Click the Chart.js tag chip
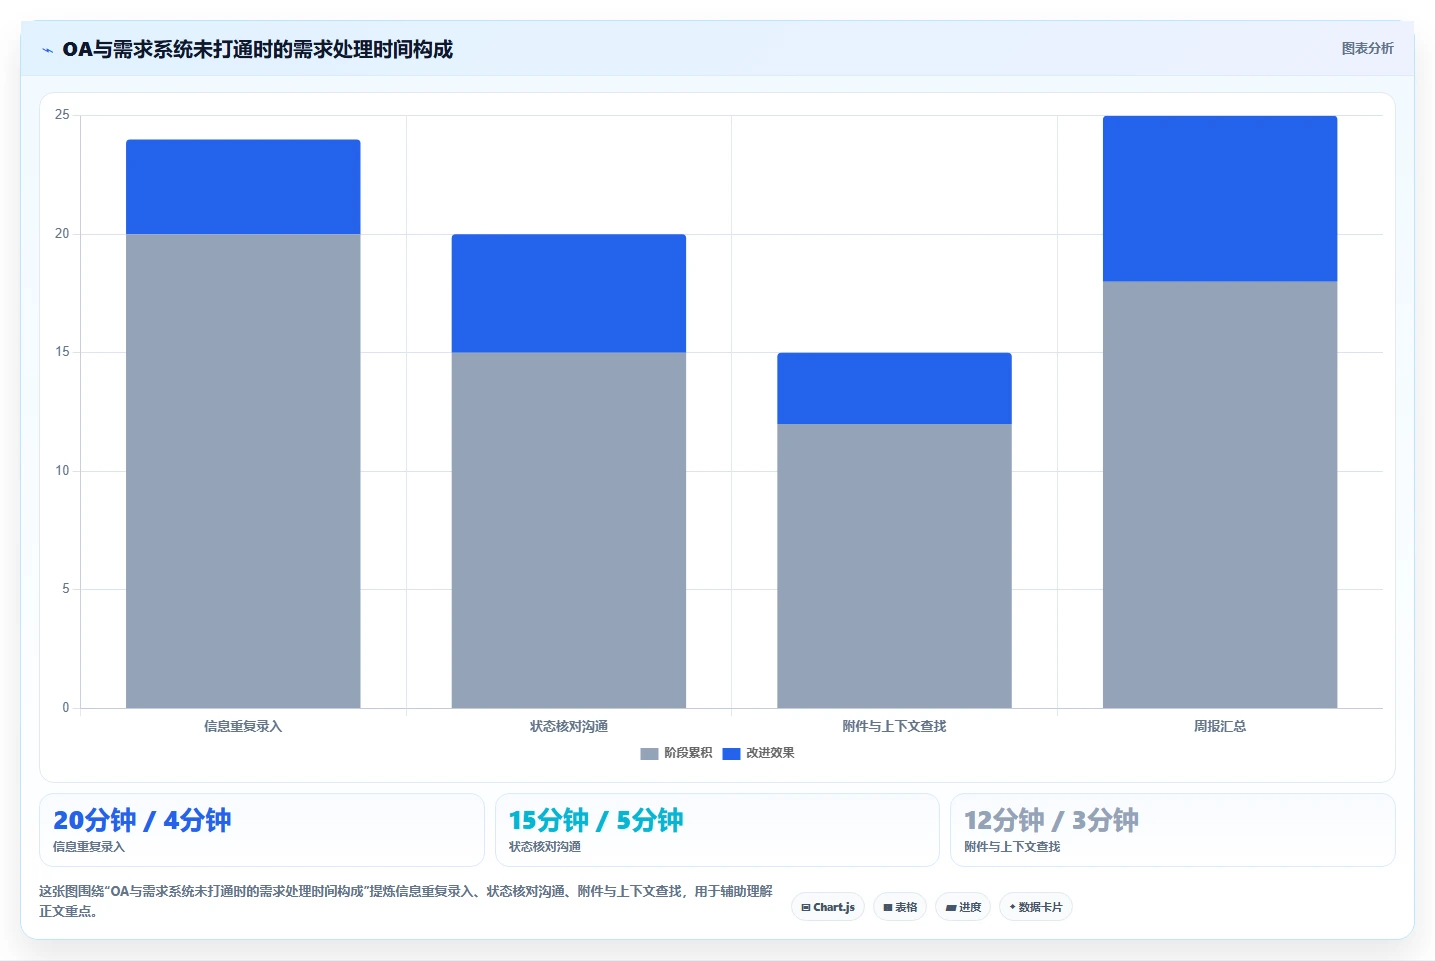The height and width of the screenshot is (961, 1435). (x=828, y=907)
